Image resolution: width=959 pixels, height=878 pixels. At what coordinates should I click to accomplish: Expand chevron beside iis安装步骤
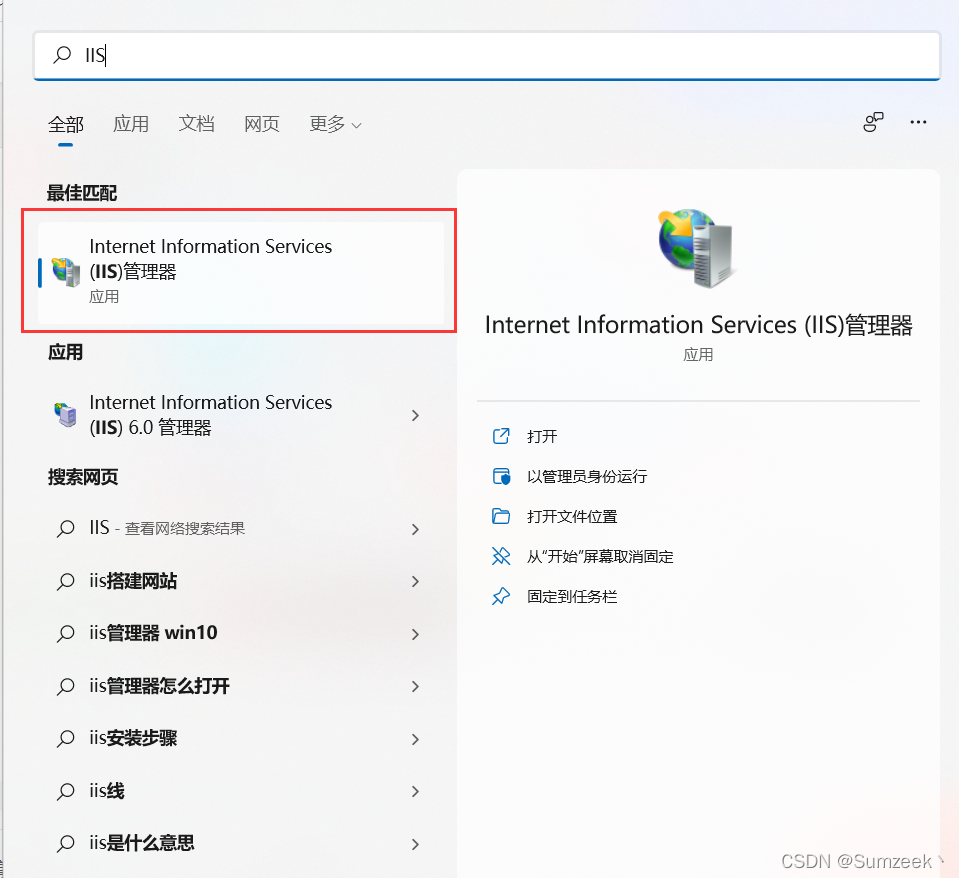click(415, 739)
